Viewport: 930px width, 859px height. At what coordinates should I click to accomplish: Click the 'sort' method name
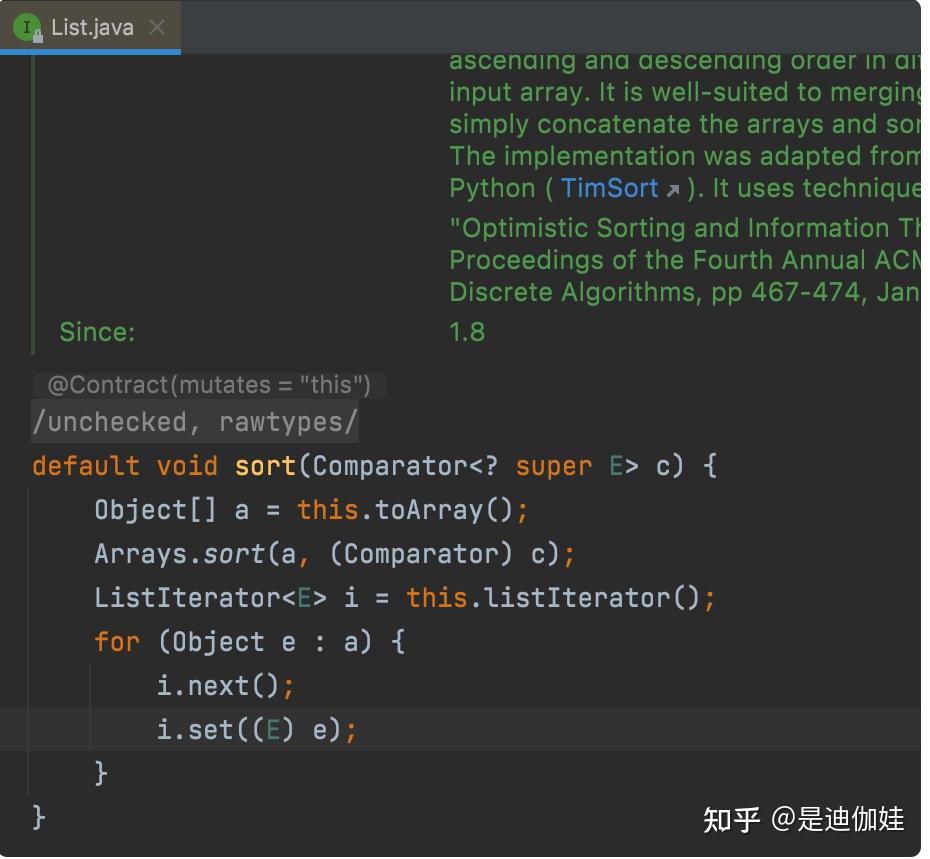[265, 466]
